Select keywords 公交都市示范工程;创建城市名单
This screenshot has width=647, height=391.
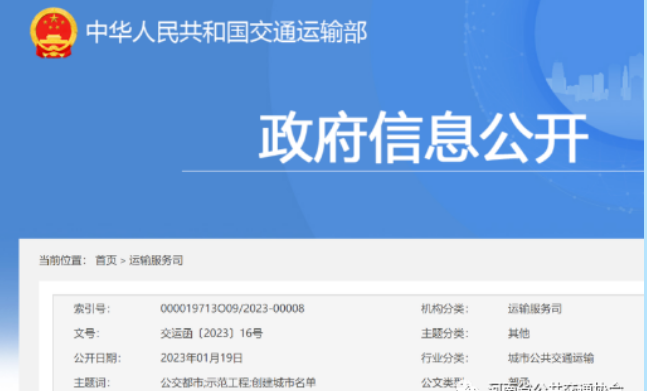238,383
